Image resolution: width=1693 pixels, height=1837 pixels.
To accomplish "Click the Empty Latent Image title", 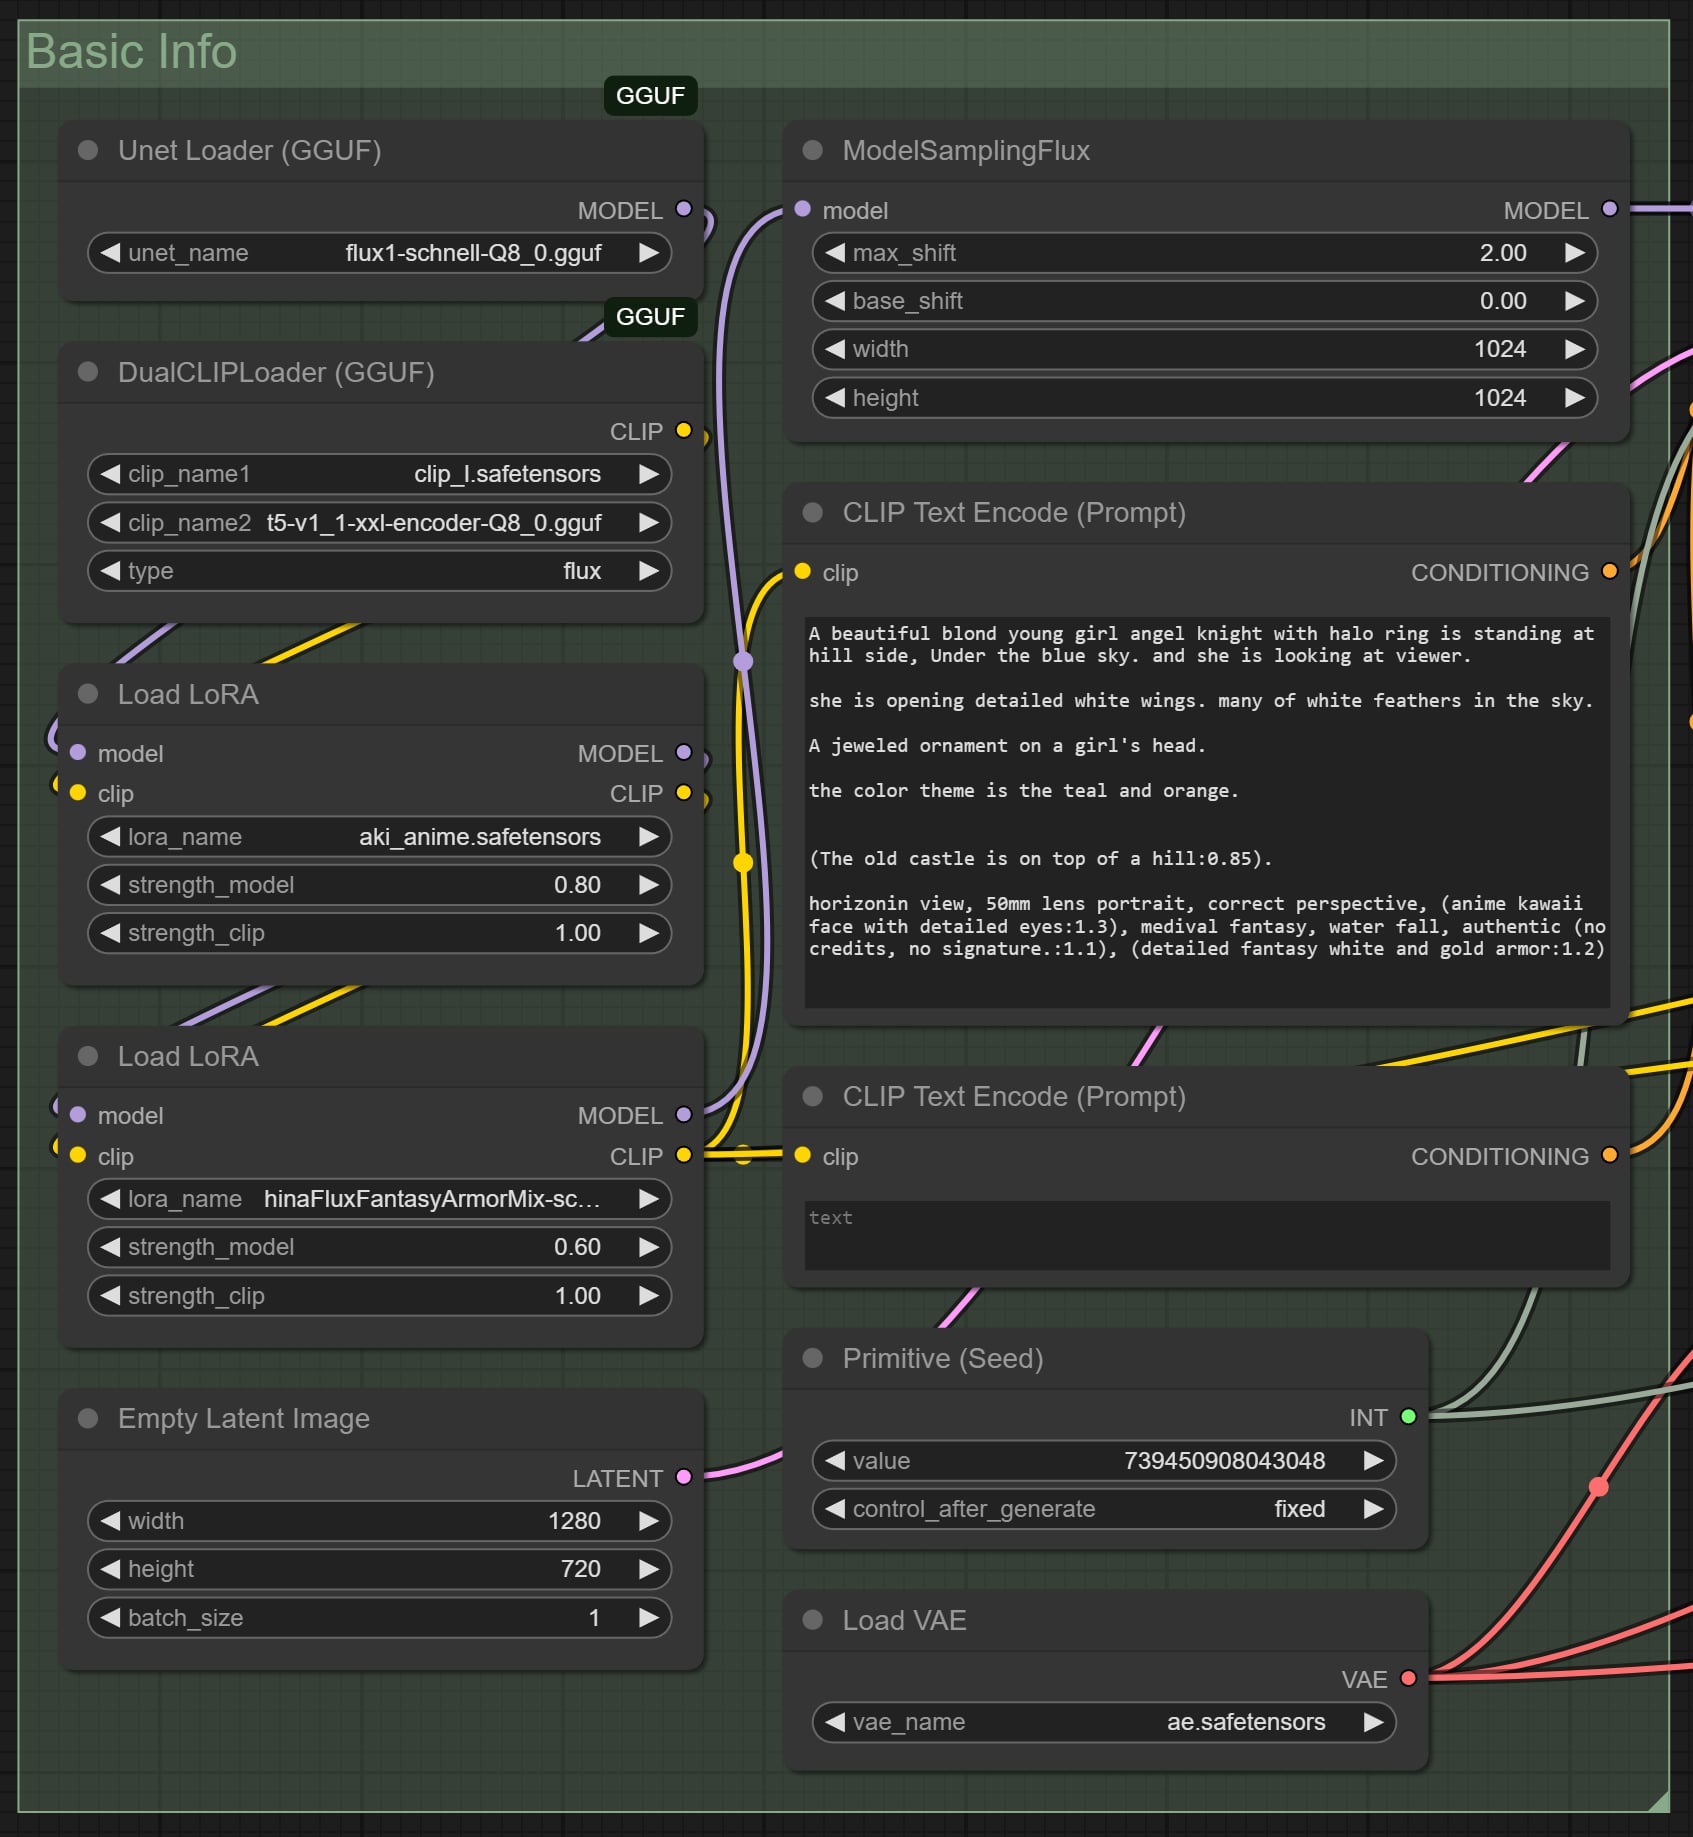I will click(x=244, y=1418).
